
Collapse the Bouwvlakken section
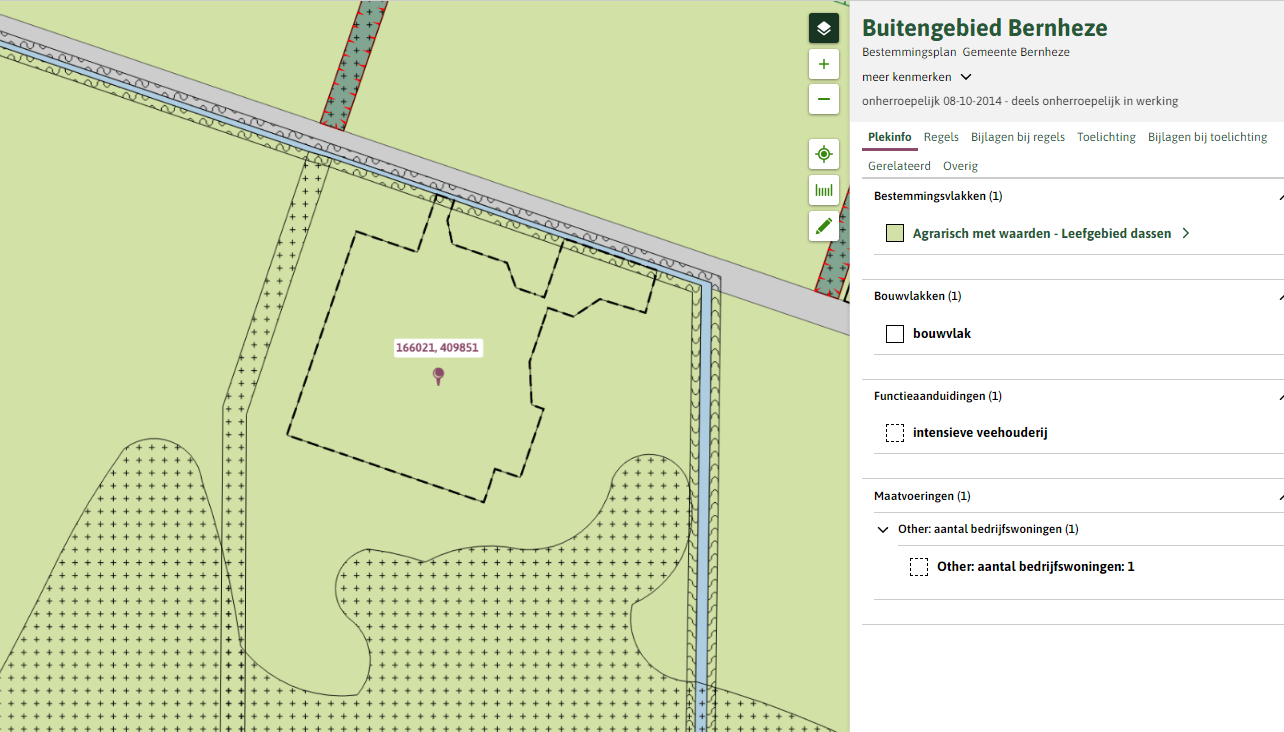[1280, 297]
